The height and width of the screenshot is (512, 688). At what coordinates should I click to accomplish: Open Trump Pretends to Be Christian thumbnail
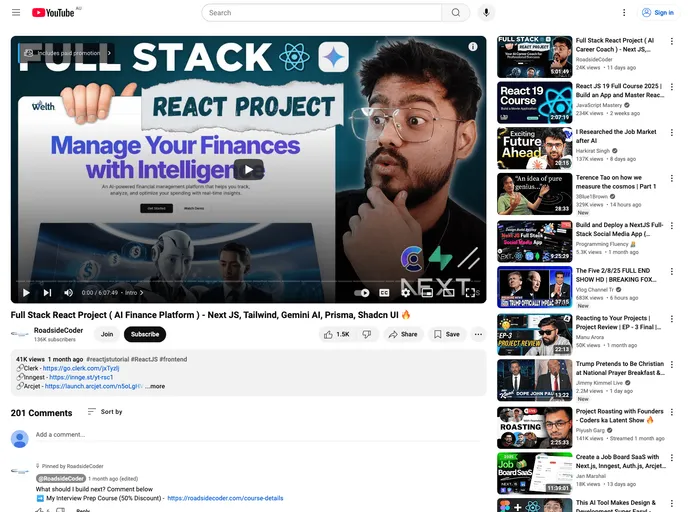(534, 380)
